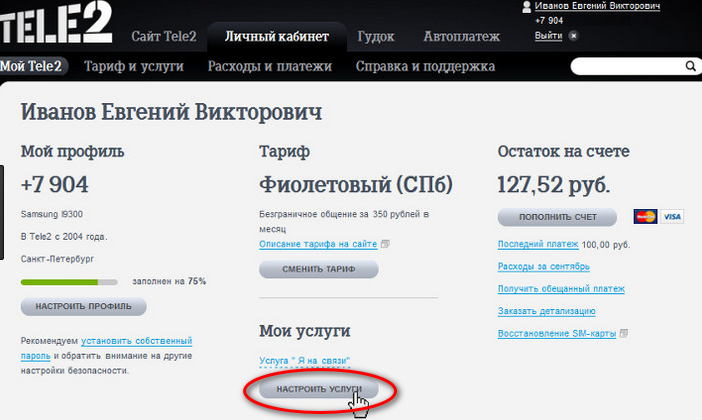Viewport: 702px width, 420px height.
Task: Open the Автоплатеж tab
Action: pyautogui.click(x=462, y=36)
